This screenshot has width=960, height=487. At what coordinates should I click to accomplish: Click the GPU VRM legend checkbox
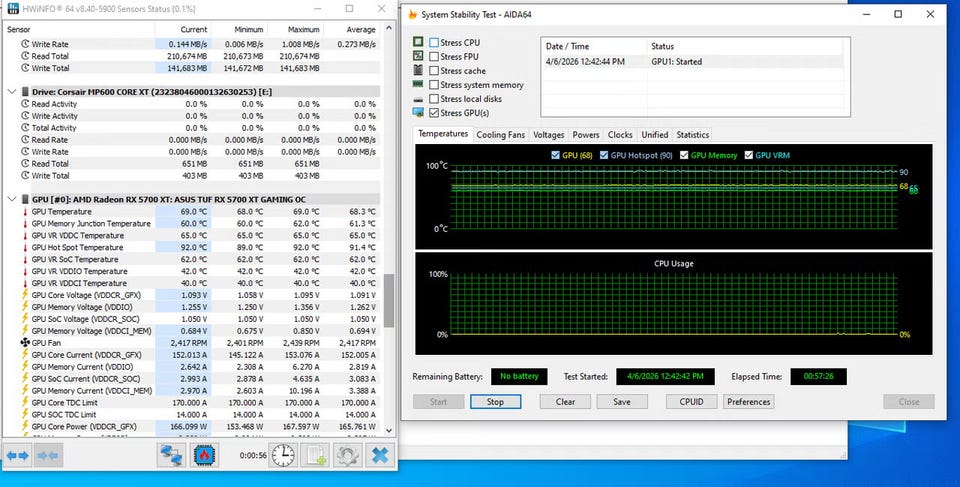749,156
